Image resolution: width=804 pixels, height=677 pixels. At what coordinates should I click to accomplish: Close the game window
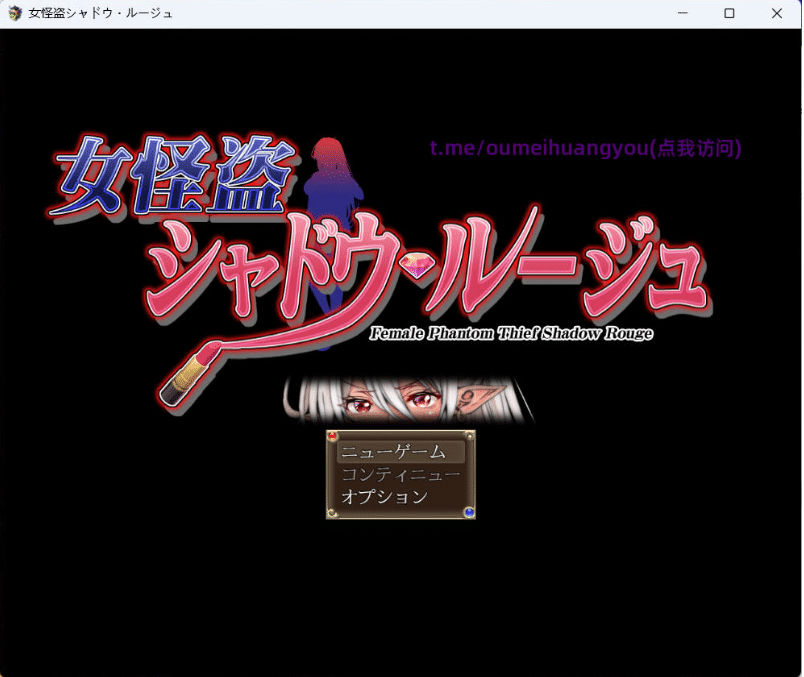tap(777, 13)
